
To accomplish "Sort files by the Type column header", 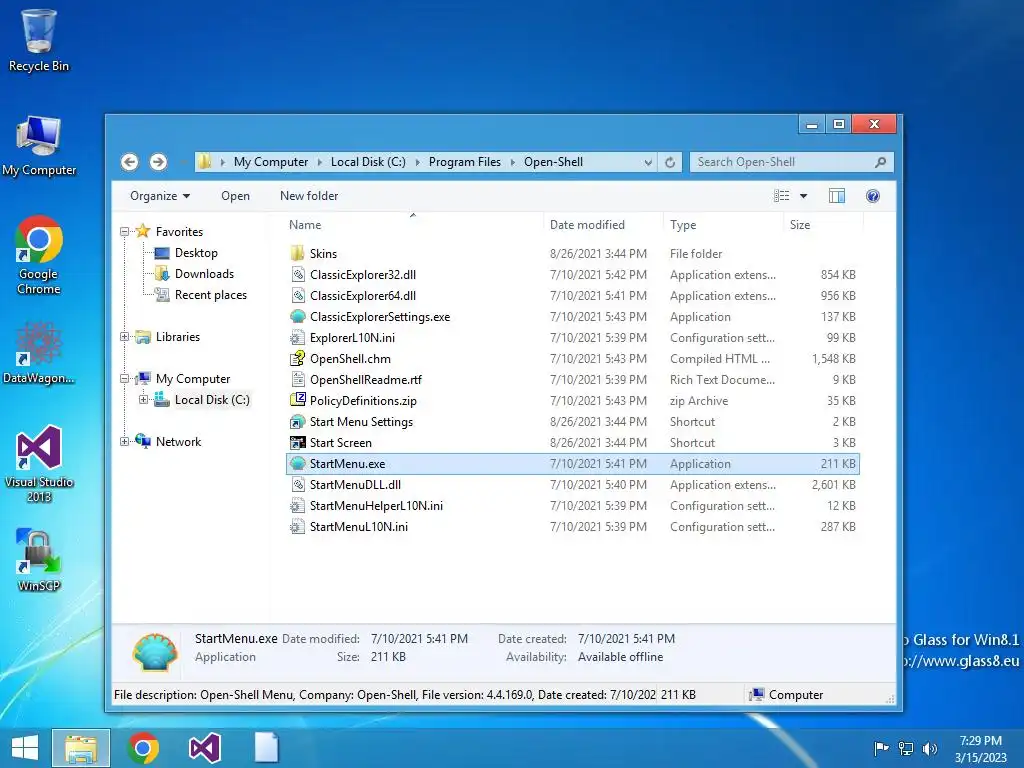I will click(x=683, y=225).
